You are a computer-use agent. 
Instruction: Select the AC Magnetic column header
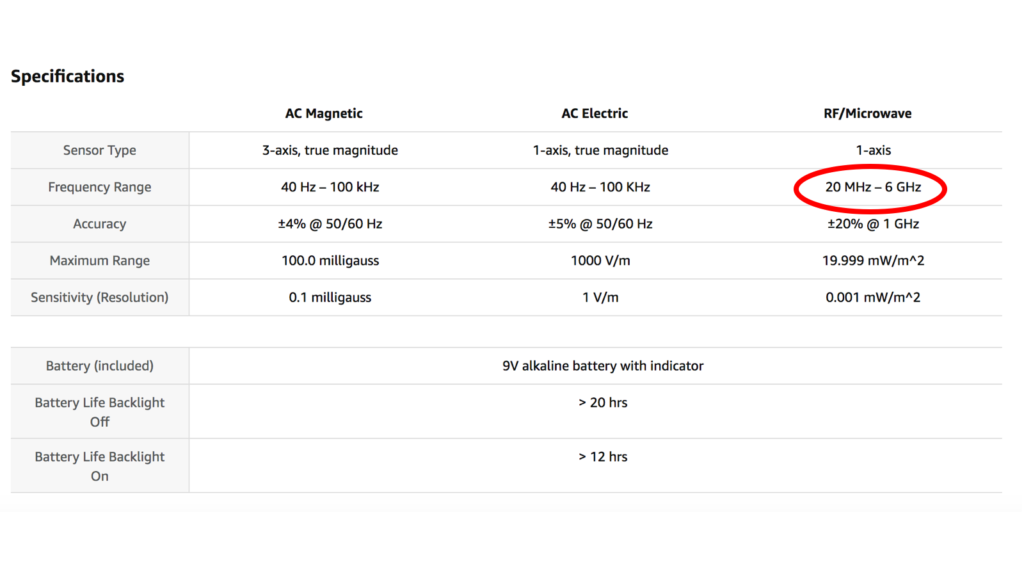[x=323, y=114]
